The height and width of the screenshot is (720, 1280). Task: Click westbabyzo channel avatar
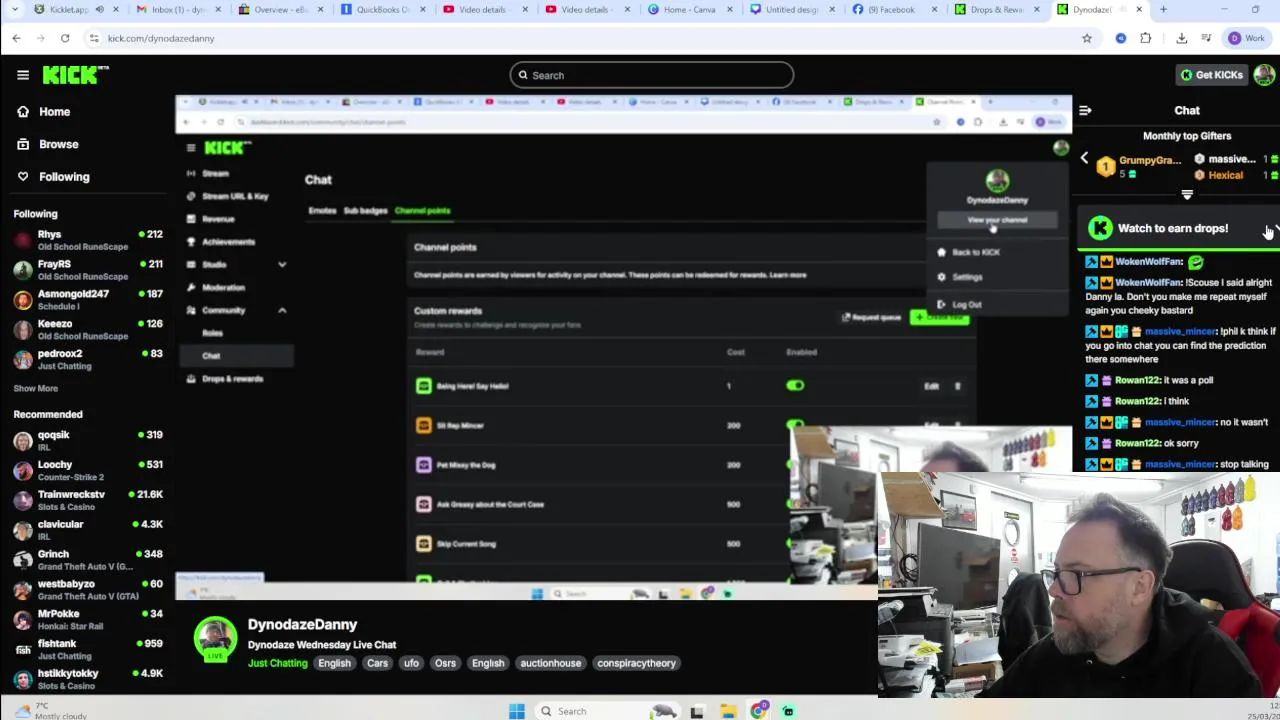[x=23, y=591]
